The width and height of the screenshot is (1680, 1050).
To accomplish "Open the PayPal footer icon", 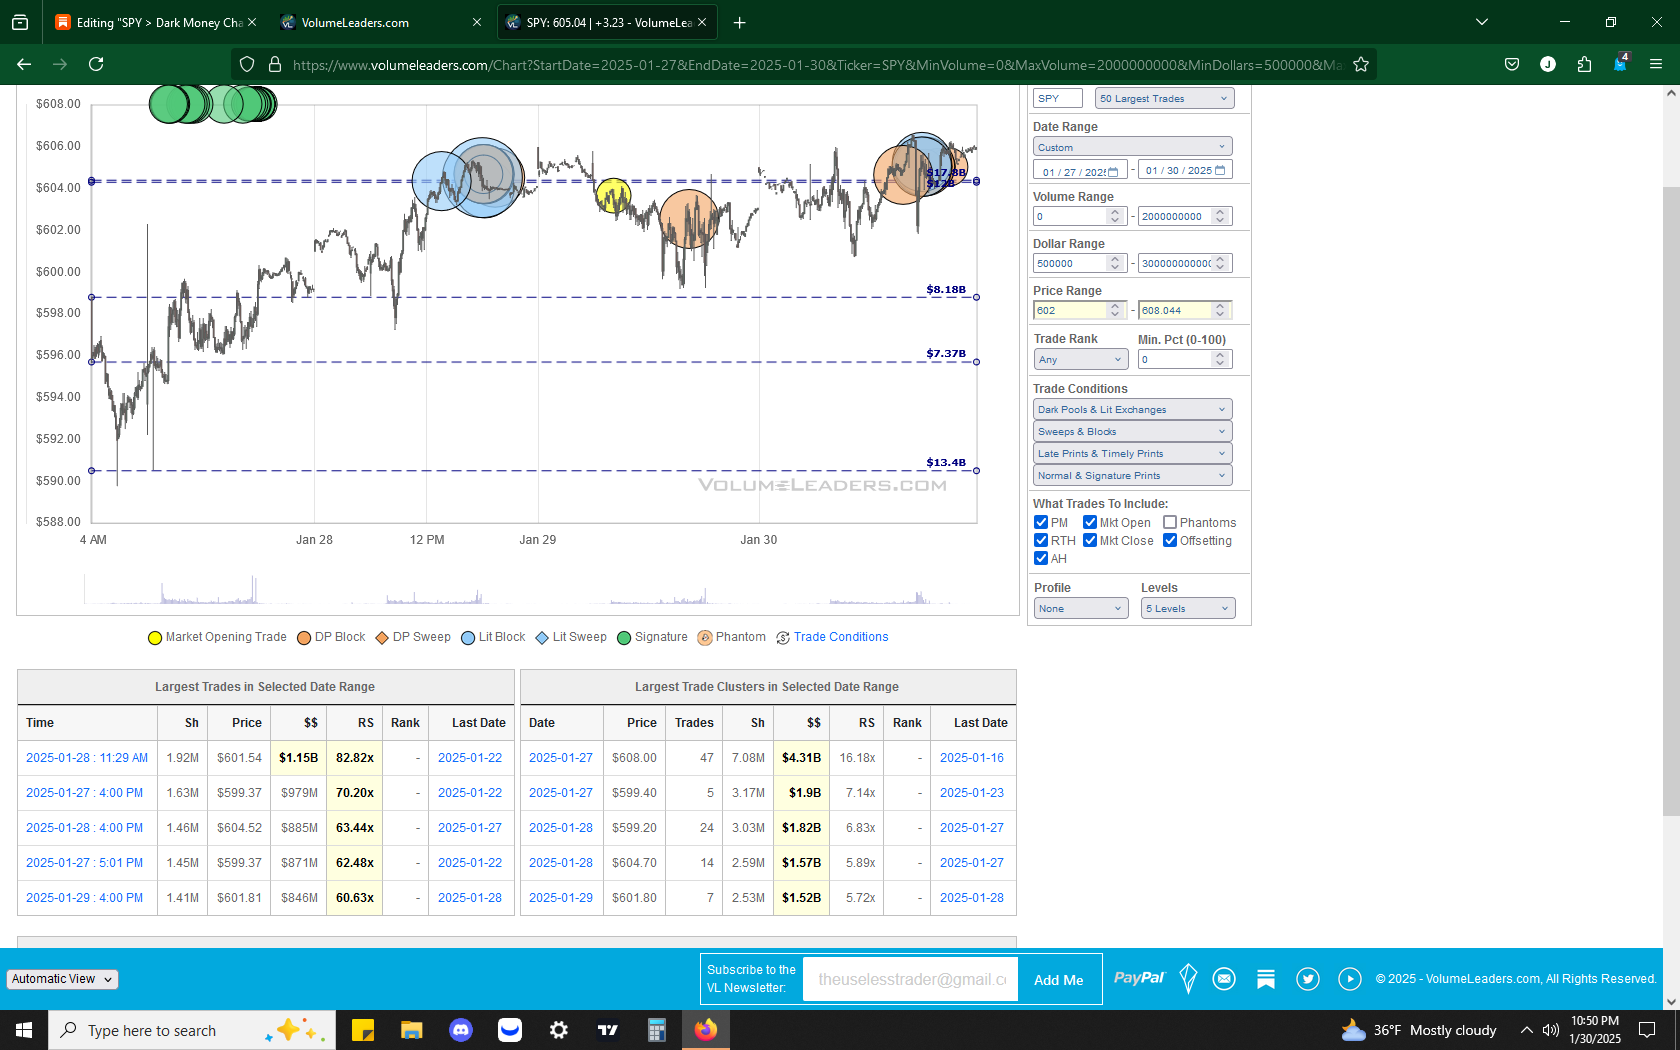I will 1139,978.
